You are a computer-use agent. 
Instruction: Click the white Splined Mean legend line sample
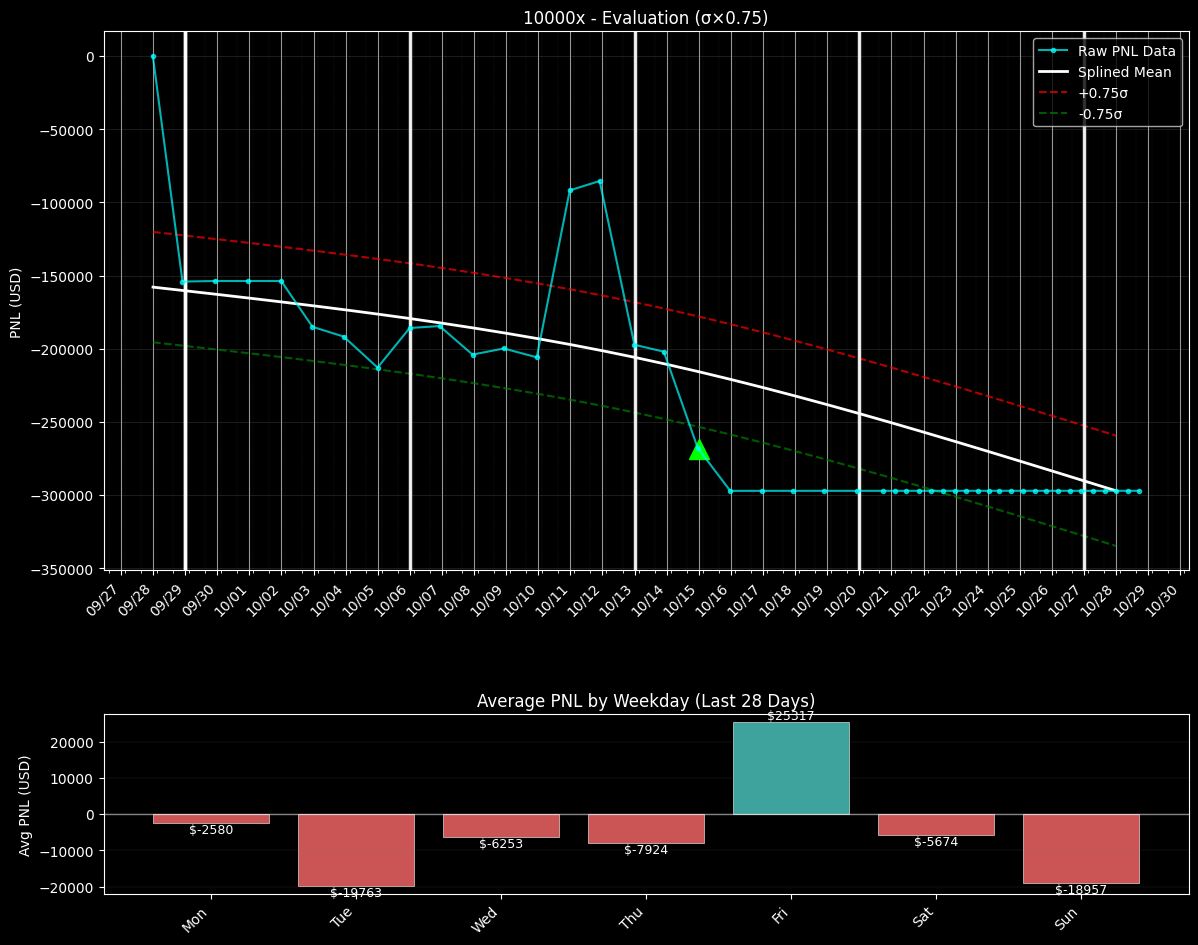point(1053,72)
